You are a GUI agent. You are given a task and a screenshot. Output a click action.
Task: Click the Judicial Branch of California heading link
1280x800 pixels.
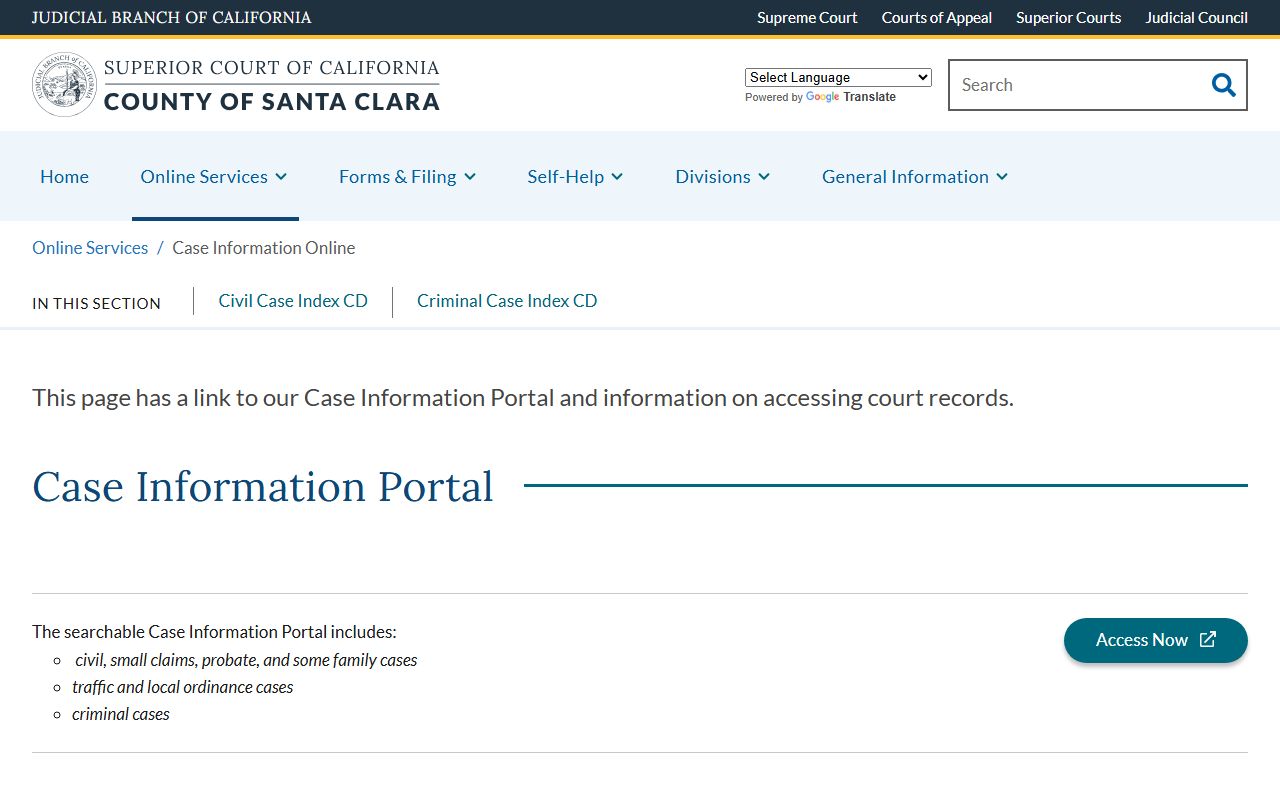(x=172, y=18)
